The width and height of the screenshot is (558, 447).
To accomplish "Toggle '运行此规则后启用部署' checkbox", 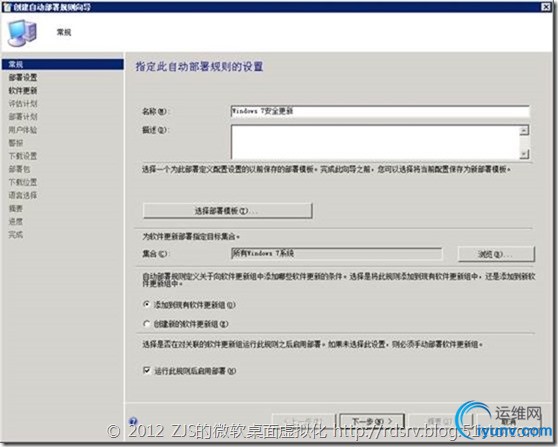I will point(146,371).
